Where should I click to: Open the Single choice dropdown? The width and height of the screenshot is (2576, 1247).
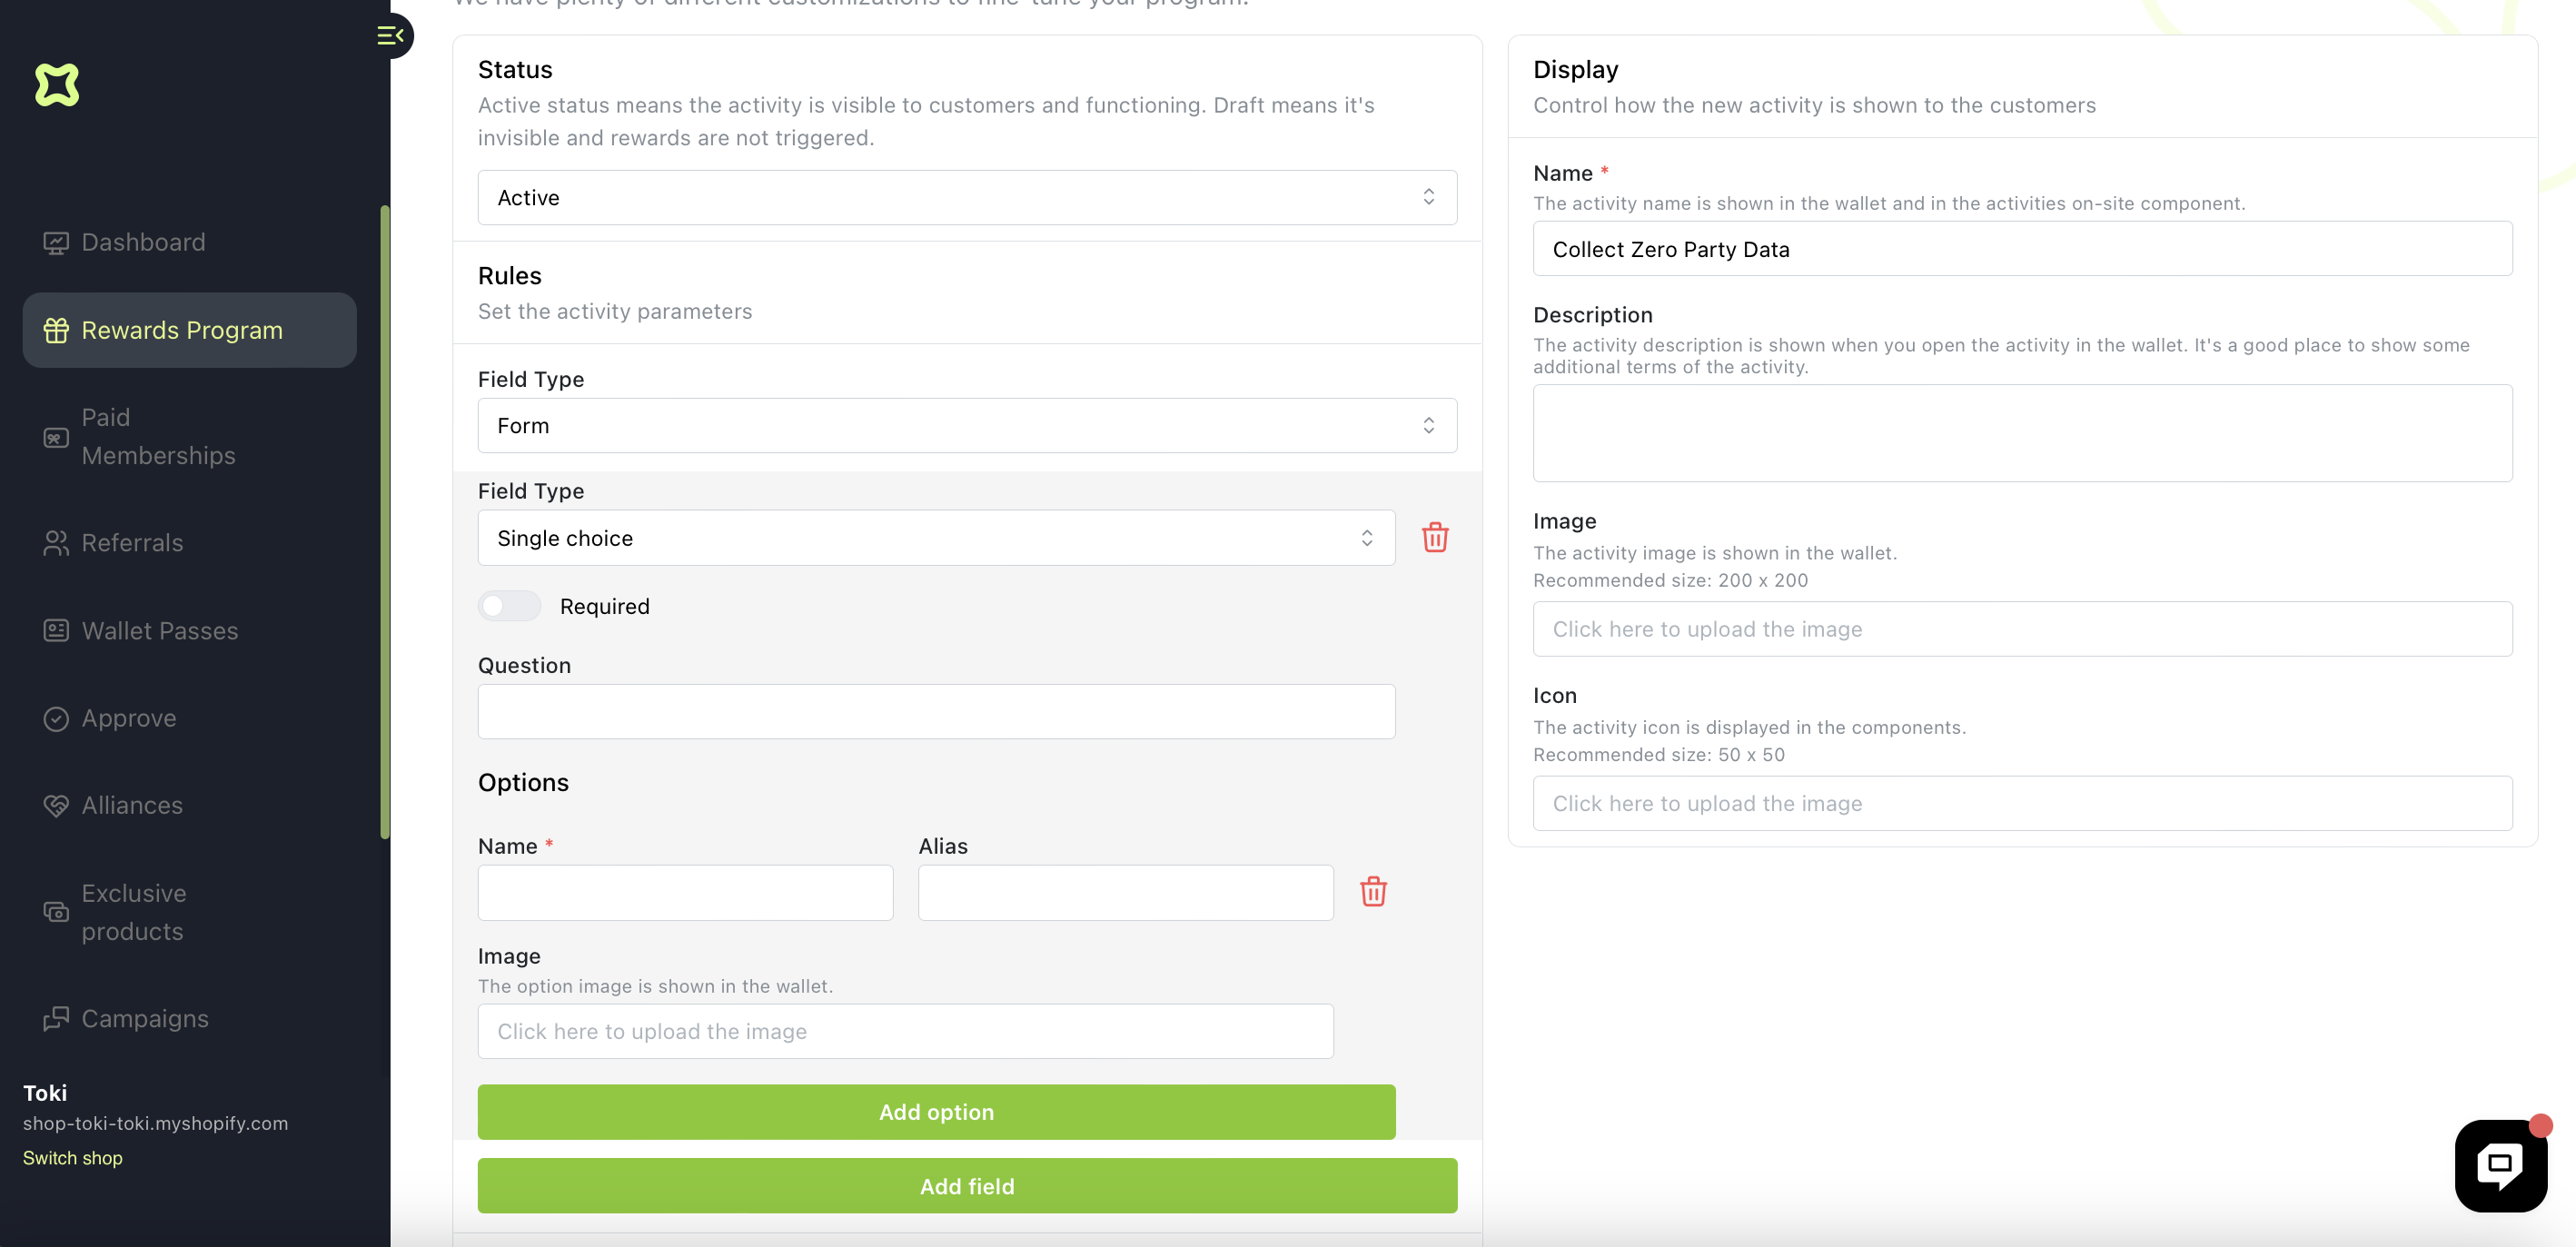[x=935, y=538]
